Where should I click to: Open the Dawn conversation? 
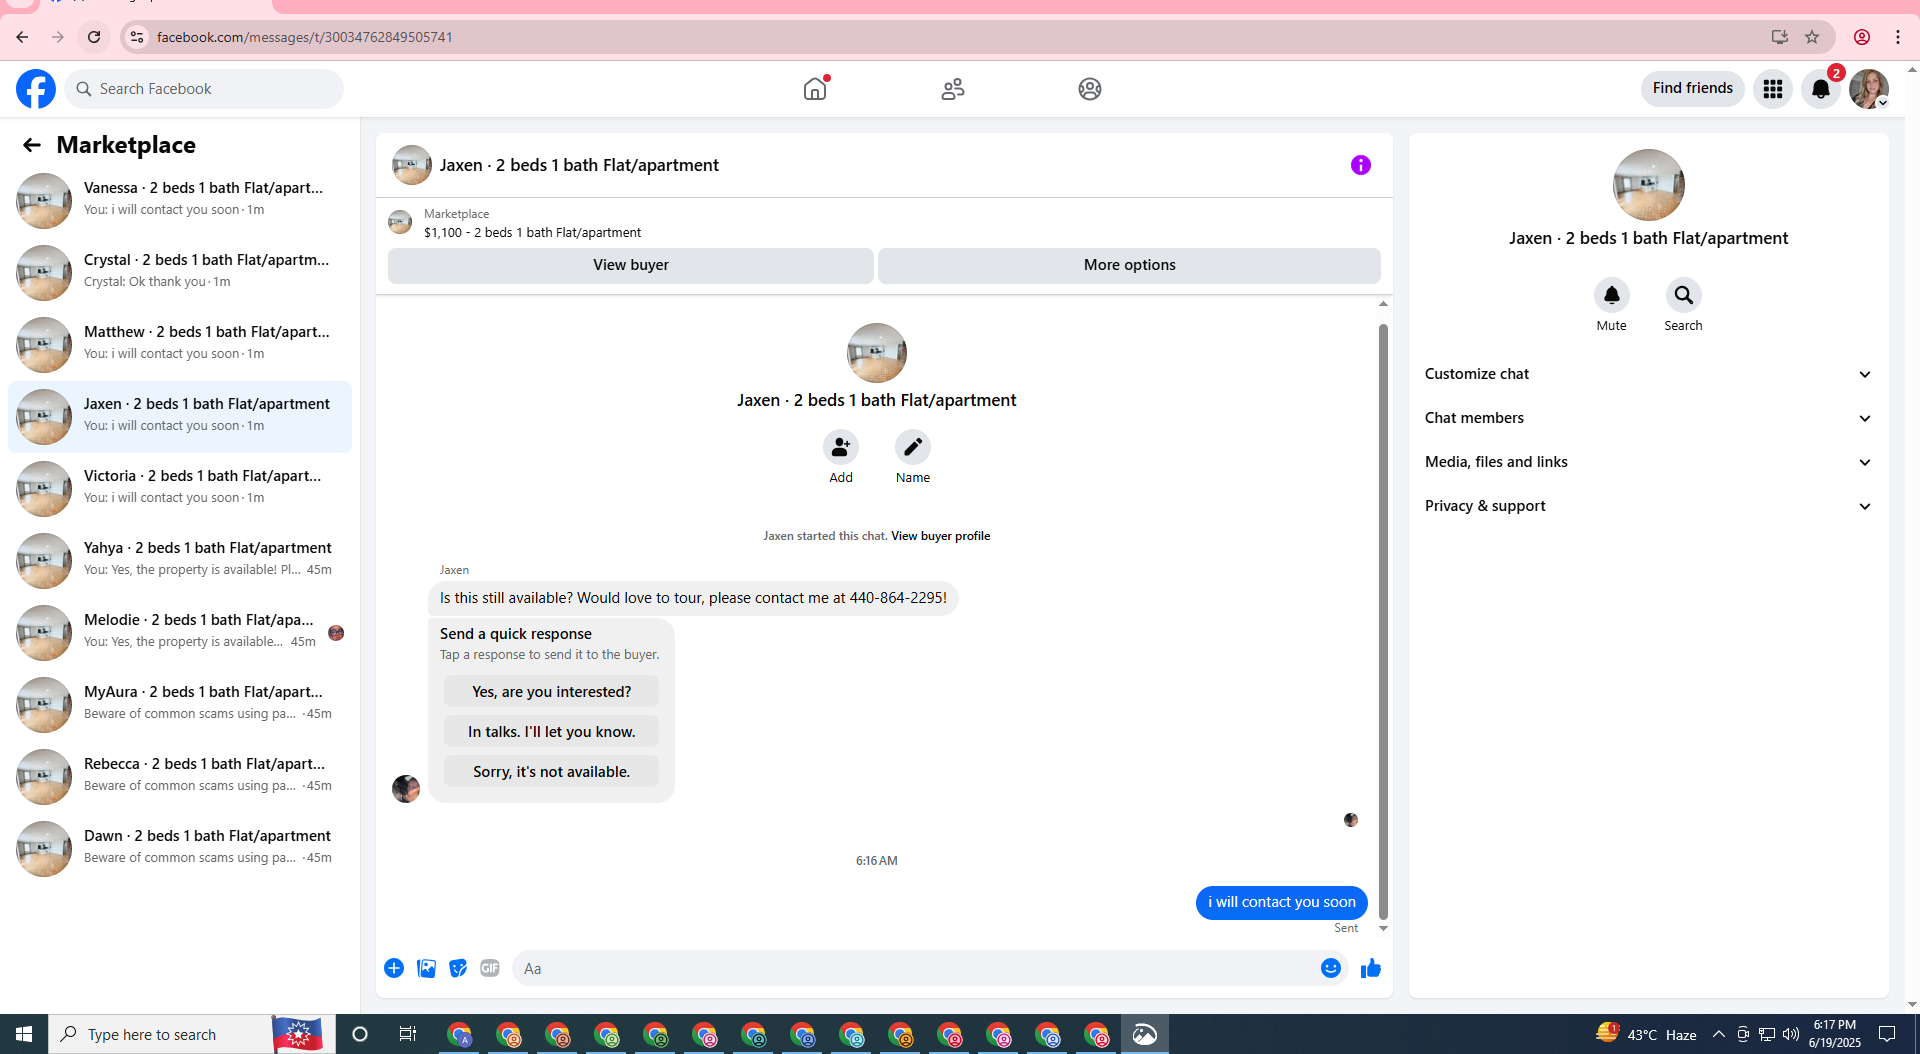(180, 849)
